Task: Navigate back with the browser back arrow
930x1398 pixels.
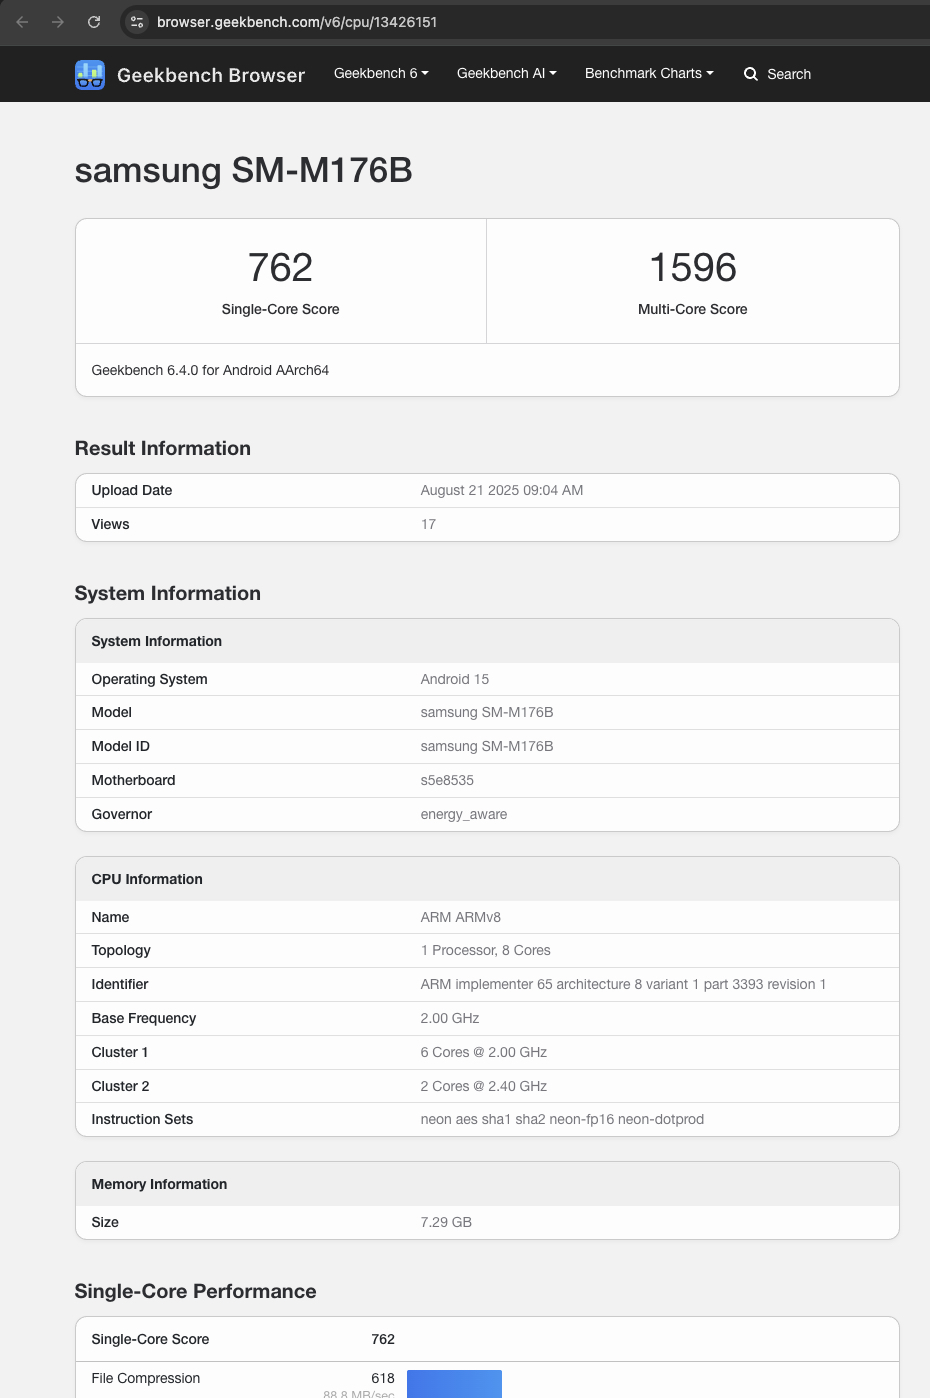Action: (22, 21)
